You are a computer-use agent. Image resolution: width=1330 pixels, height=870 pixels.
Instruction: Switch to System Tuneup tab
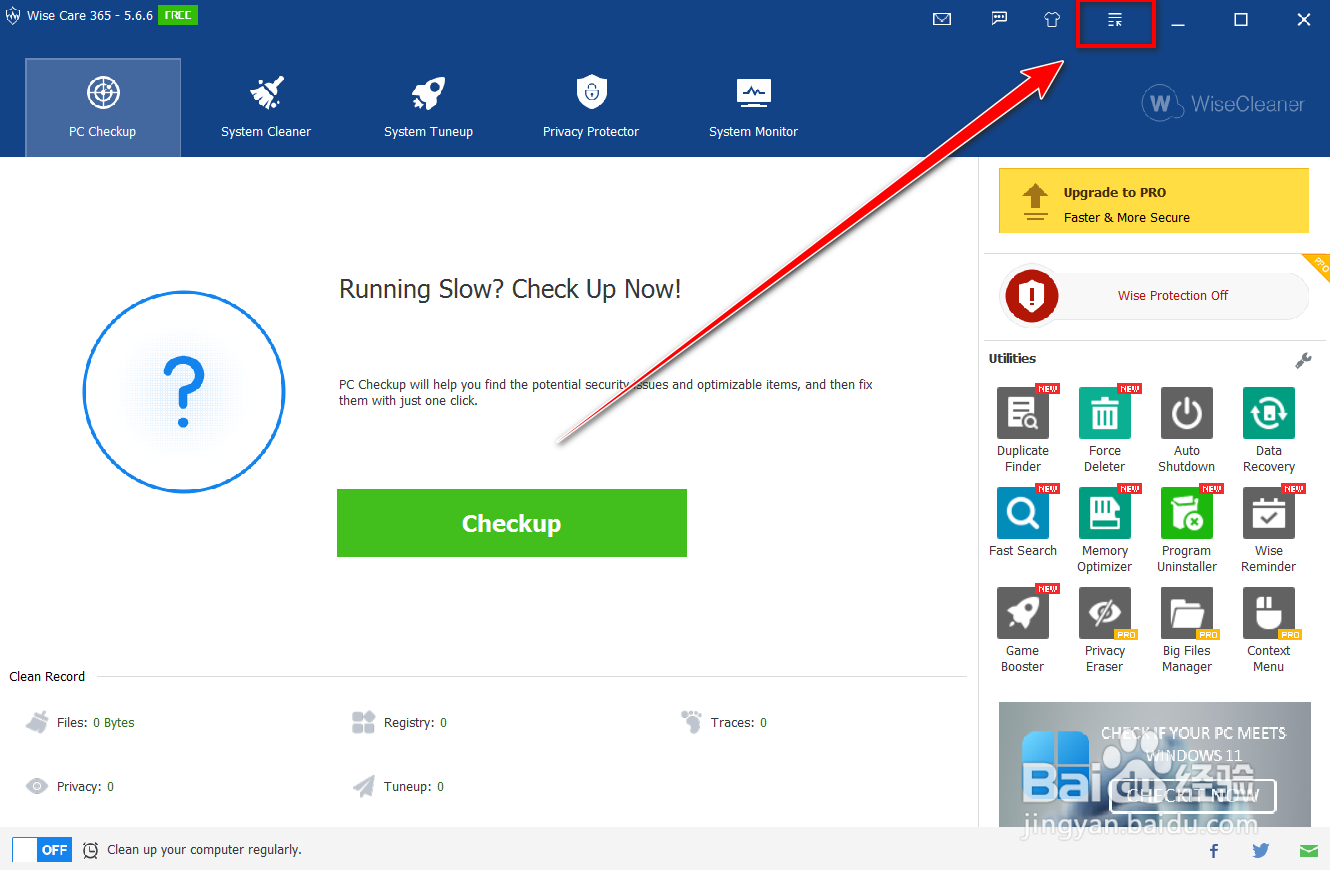(x=428, y=108)
